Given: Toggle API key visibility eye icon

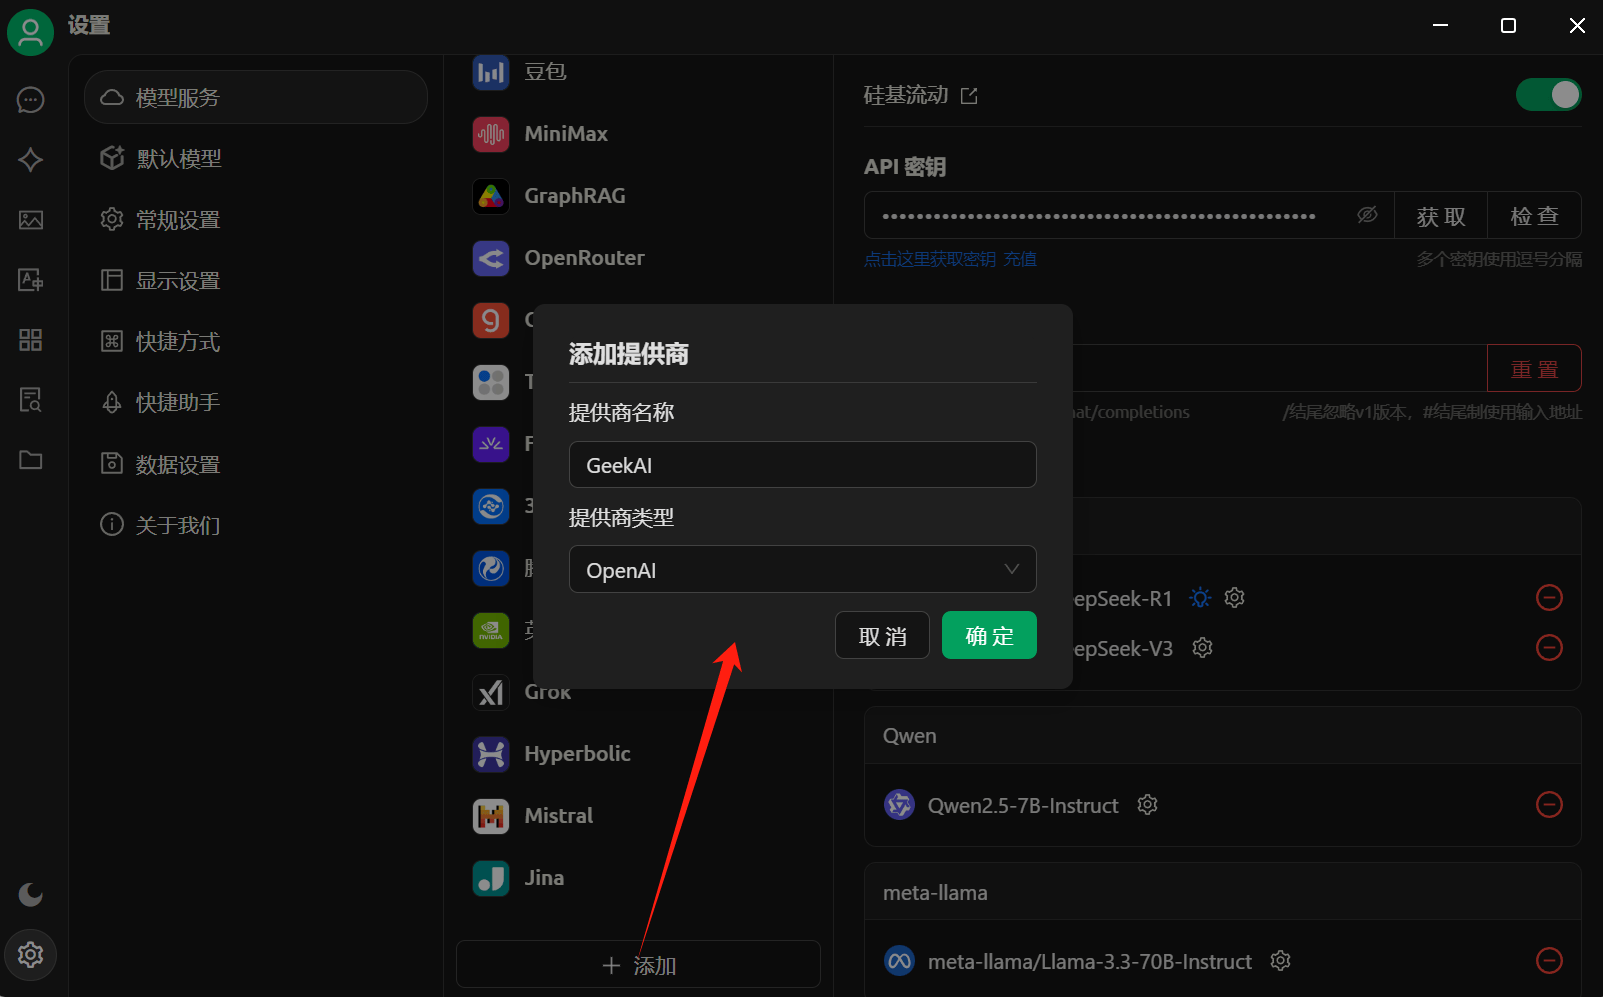Looking at the screenshot, I should (x=1367, y=215).
